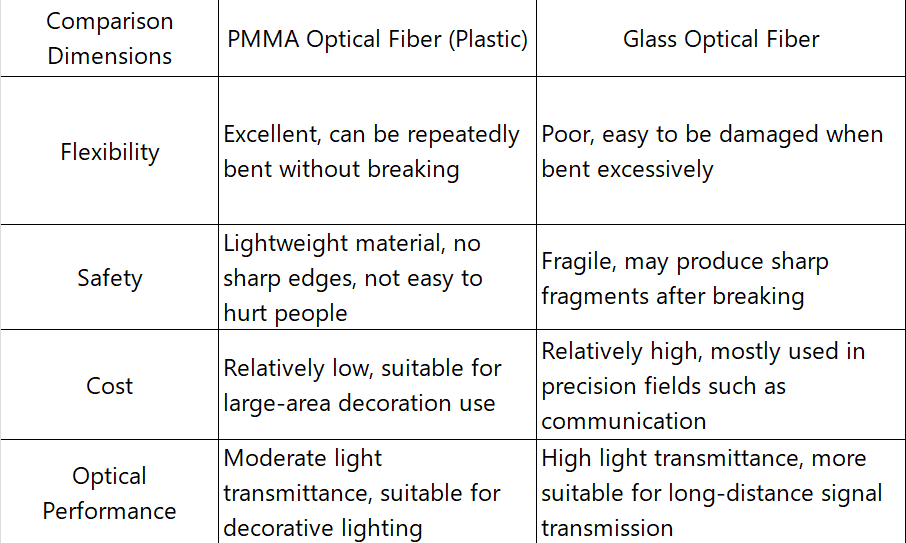The height and width of the screenshot is (543, 906).
Task: Click the cell about repeatedly bent without breaking
Action: 377,151
